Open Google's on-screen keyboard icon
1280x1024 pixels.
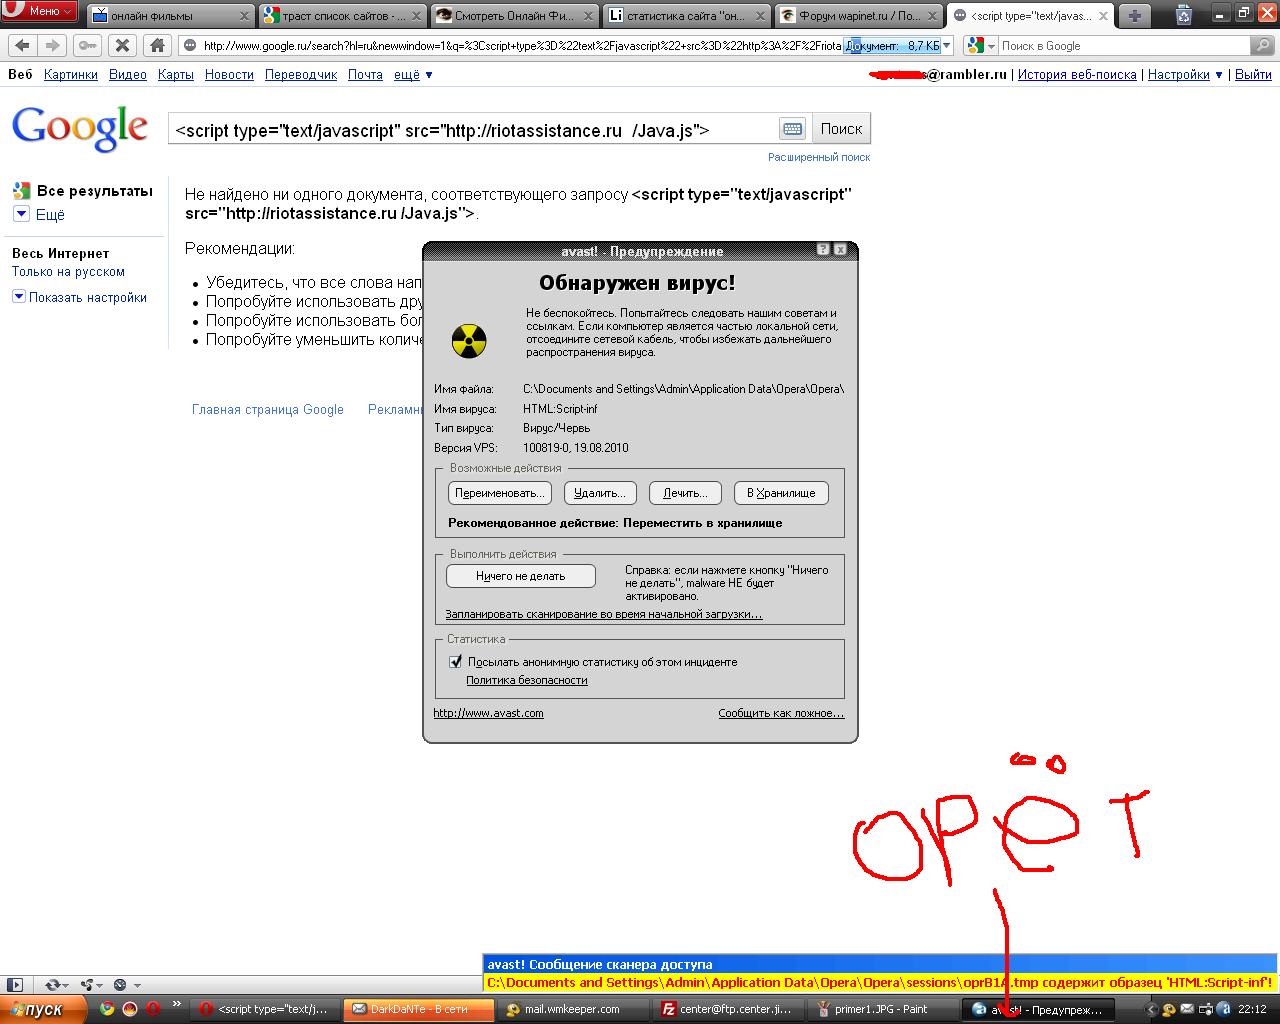click(x=792, y=129)
